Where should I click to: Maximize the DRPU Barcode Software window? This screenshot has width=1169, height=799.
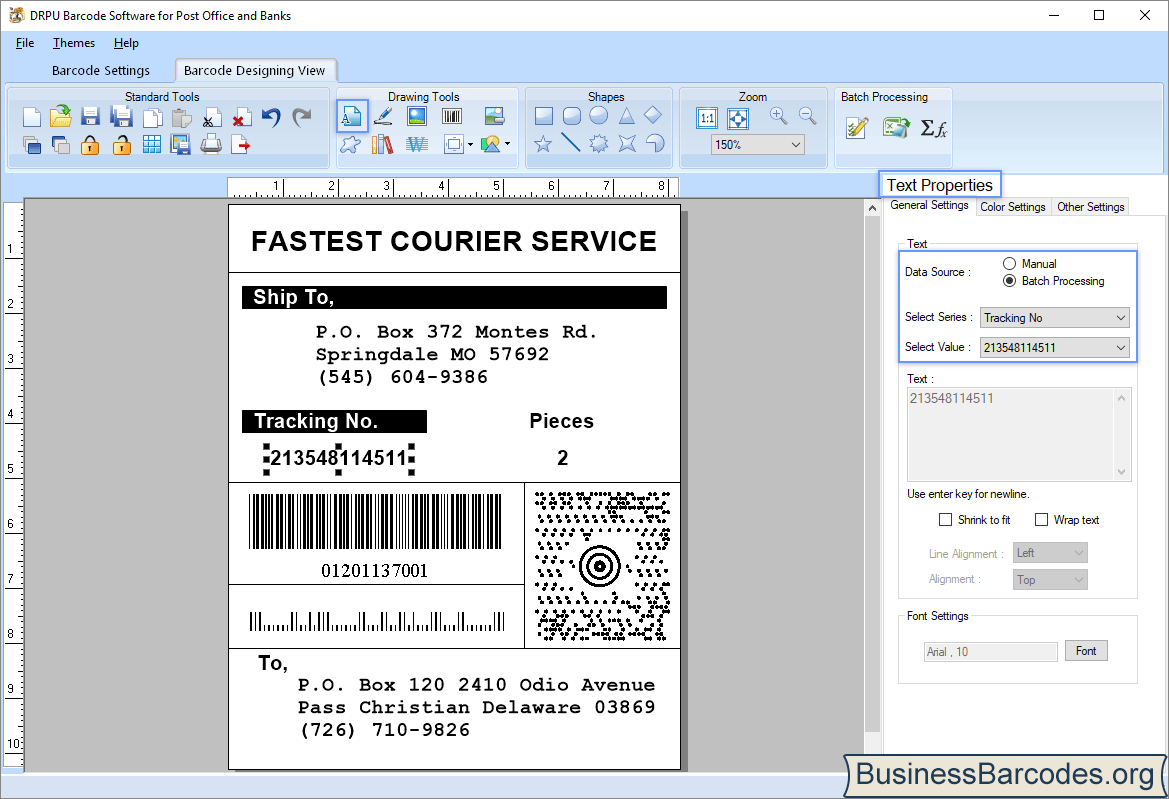tap(1098, 15)
